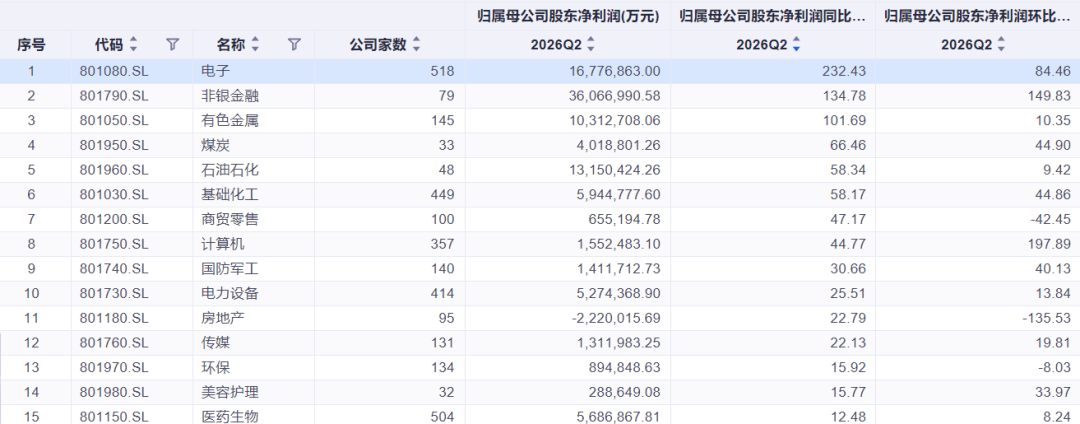Click 归属母公司股东净利润(万元) header
The width and height of the screenshot is (1080, 424).
[x=569, y=16]
